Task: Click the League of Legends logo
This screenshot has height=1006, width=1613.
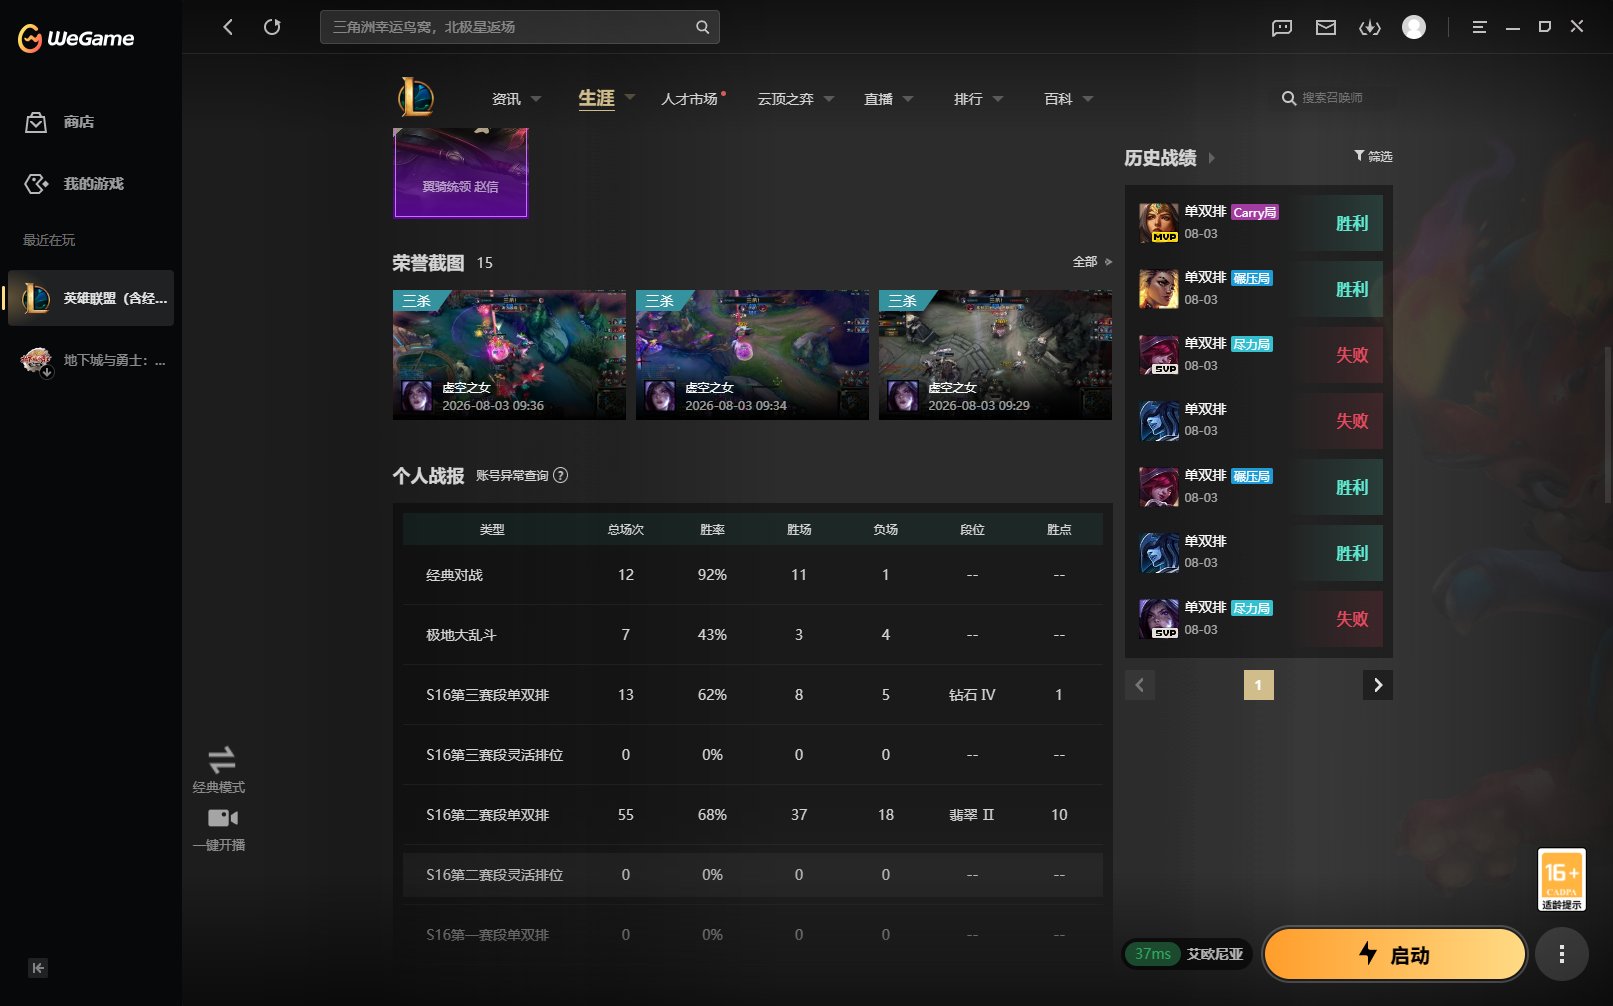Action: pyautogui.click(x=416, y=97)
